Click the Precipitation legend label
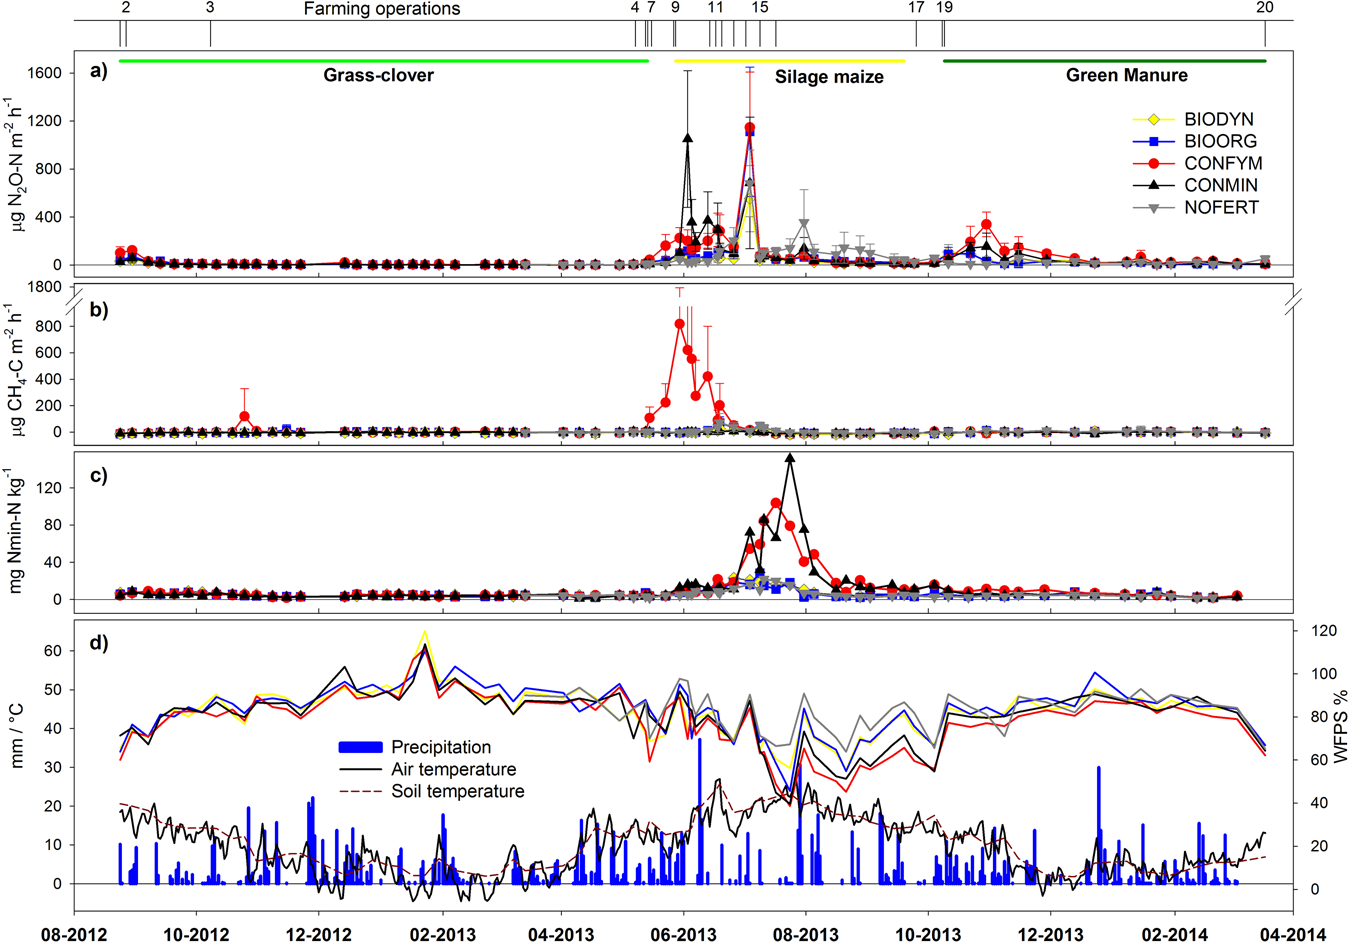The image size is (1349, 943). point(441,747)
